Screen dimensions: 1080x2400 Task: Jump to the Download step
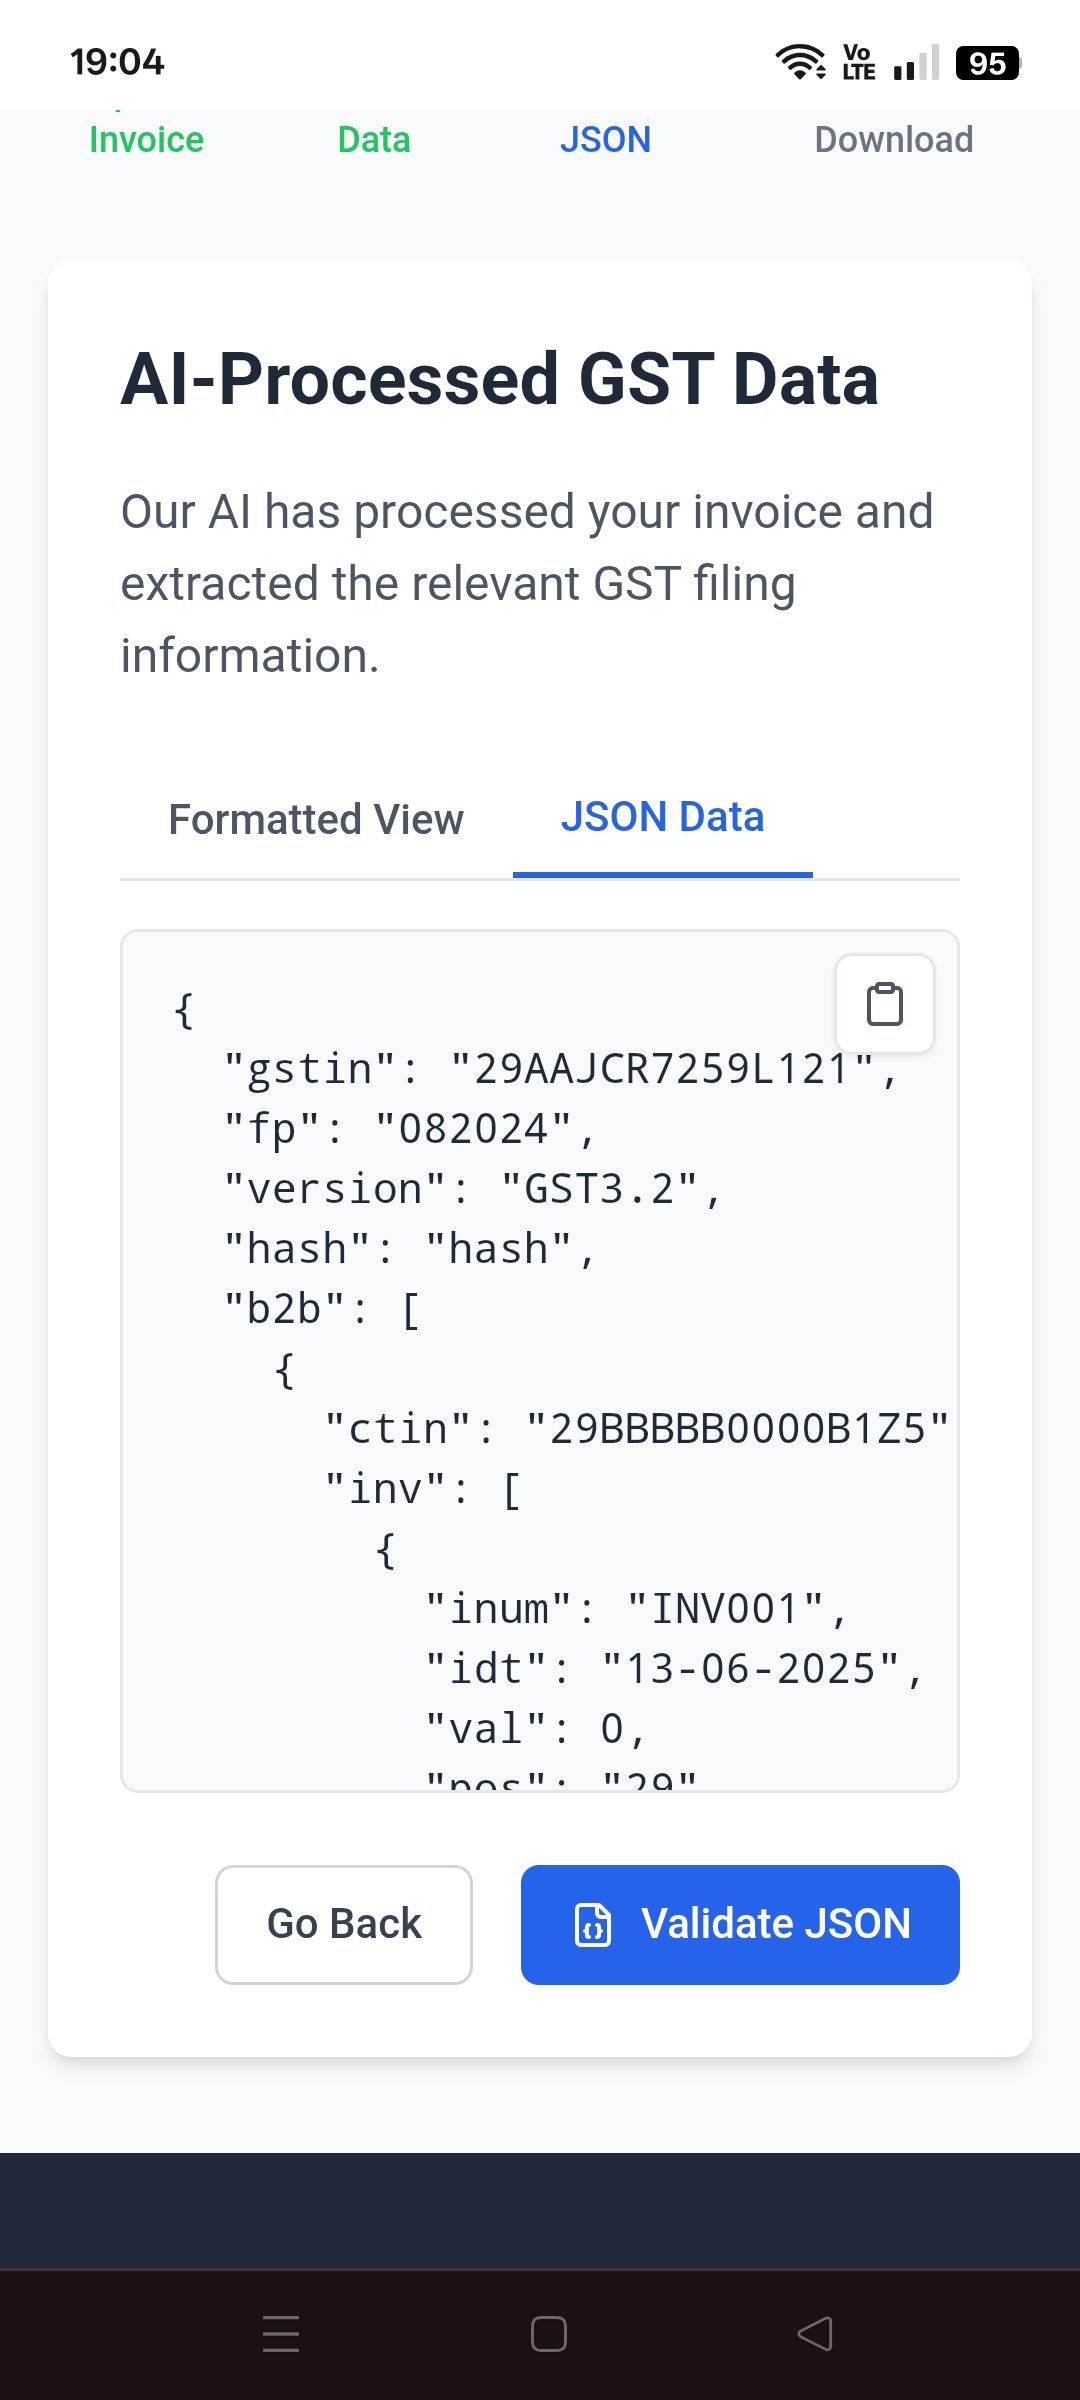894,140
